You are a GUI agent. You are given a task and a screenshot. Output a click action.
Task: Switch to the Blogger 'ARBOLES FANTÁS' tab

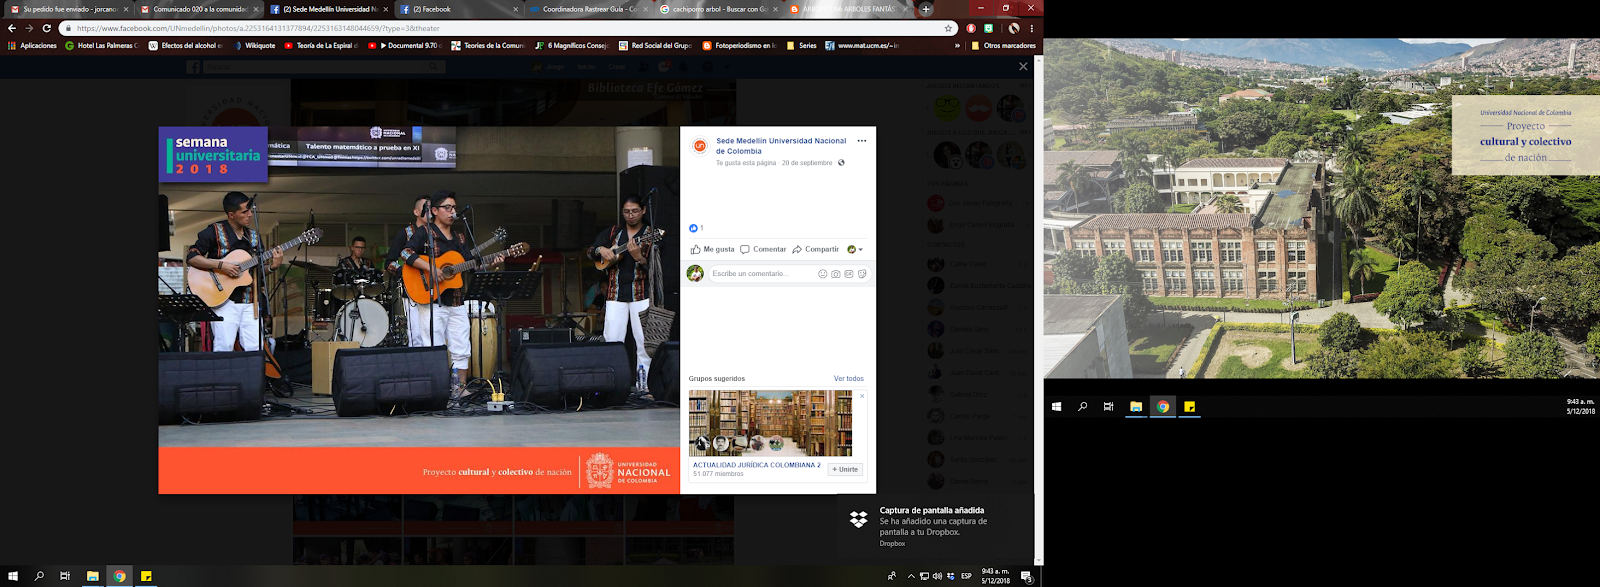849,9
